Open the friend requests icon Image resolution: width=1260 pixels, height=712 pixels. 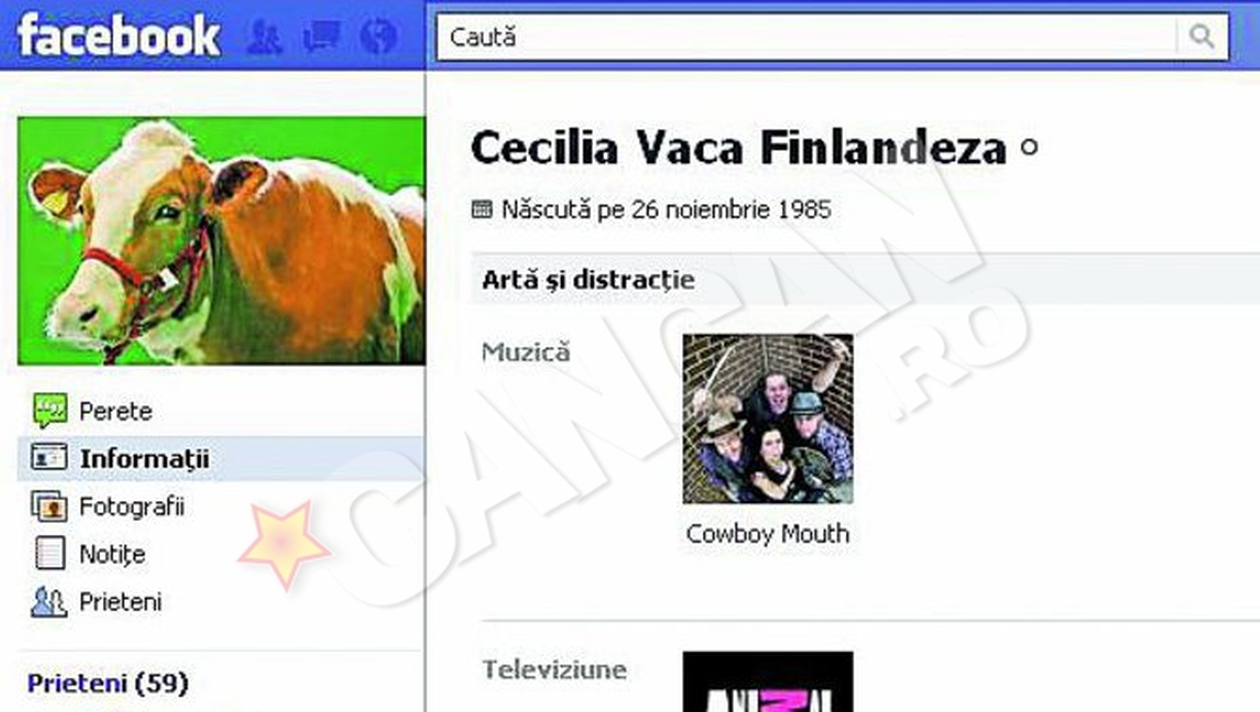pos(265,37)
